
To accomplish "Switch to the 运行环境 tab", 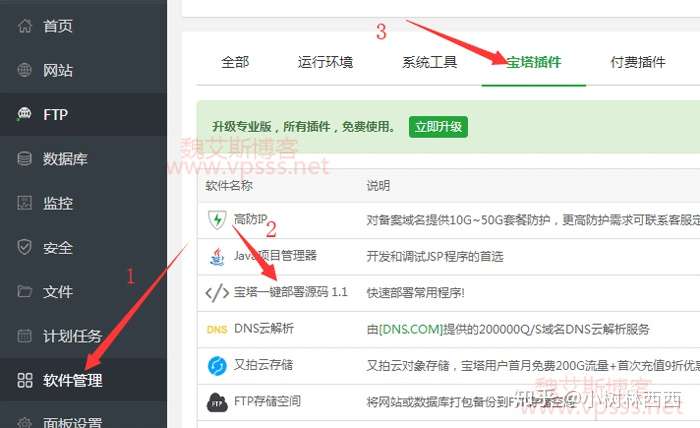I will [325, 62].
